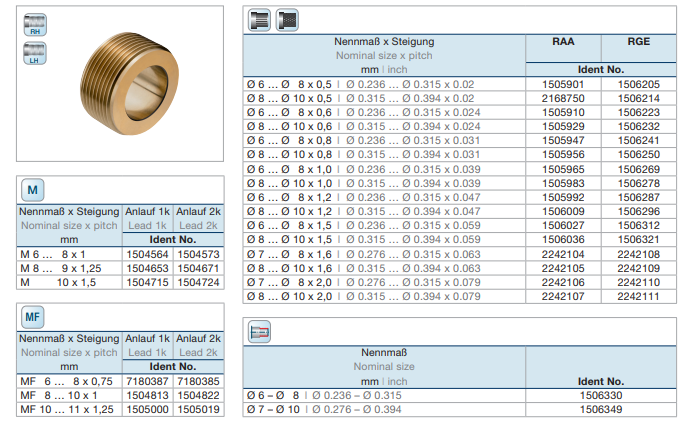Select ident number 1505000
The width and height of the screenshot is (699, 429).
point(147,409)
